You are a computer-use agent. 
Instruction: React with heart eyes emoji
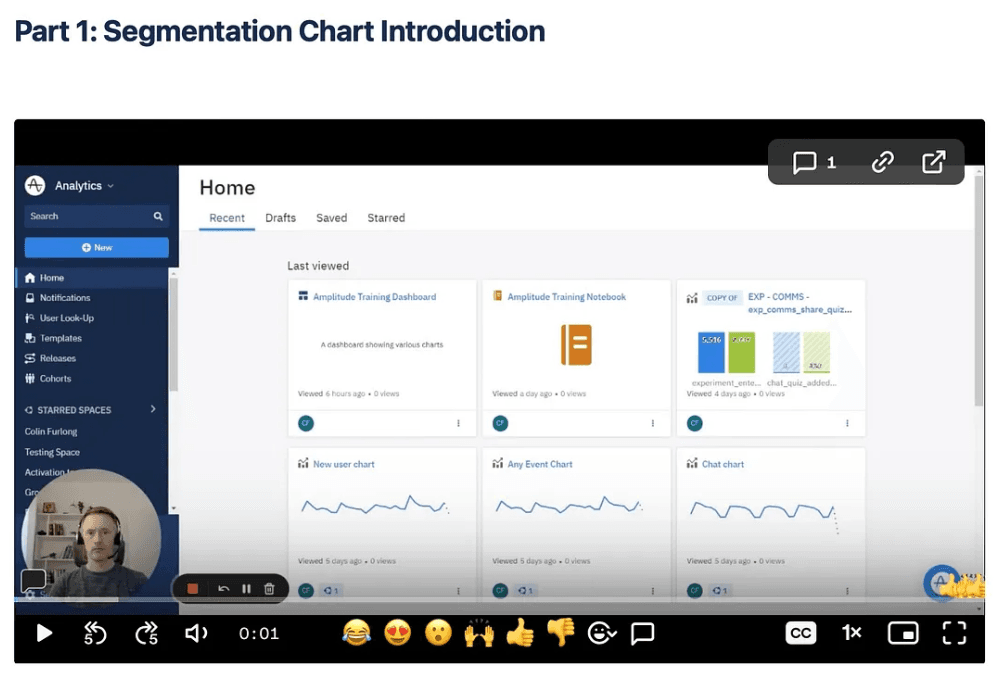(x=397, y=632)
